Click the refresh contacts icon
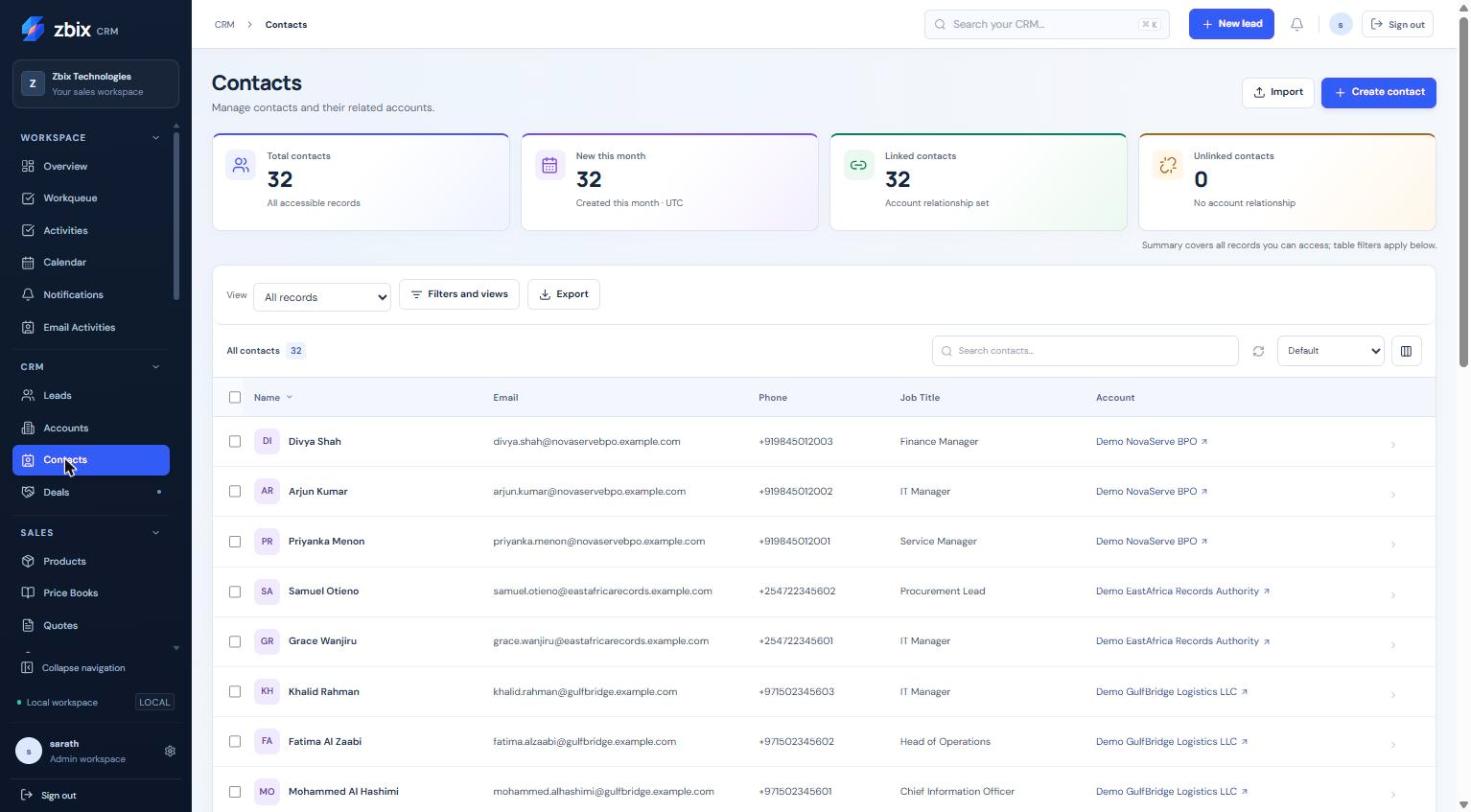This screenshot has width=1471, height=812. (1258, 351)
